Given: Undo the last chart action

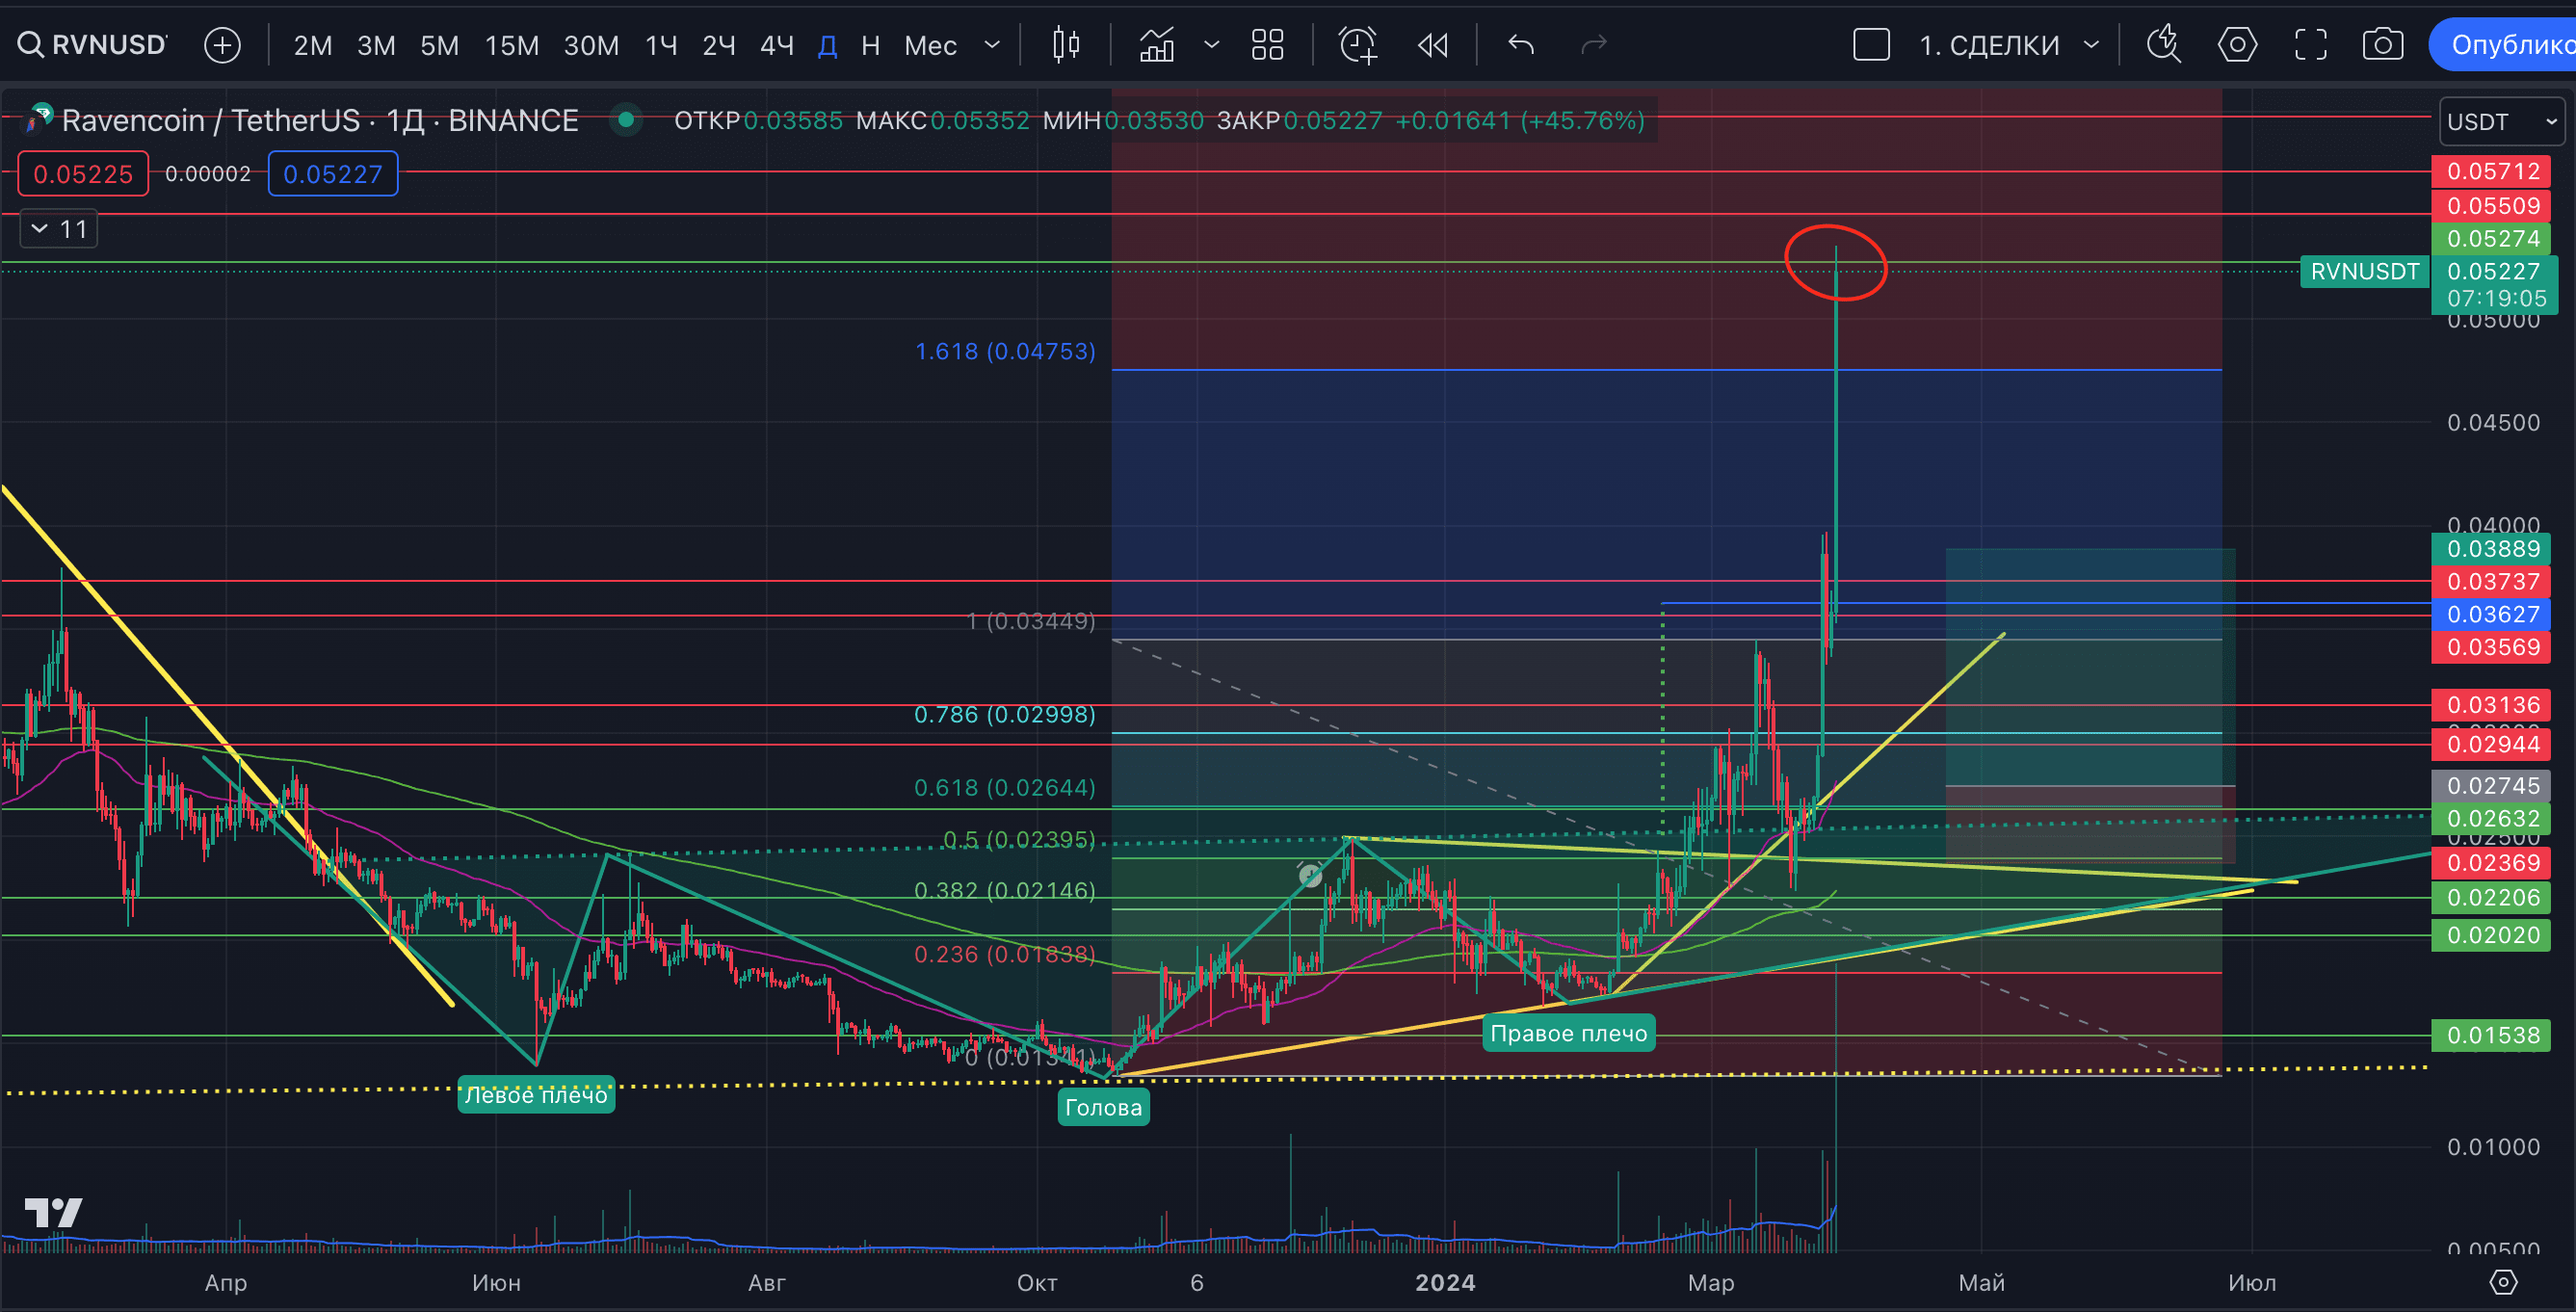Looking at the screenshot, I should point(1519,44).
